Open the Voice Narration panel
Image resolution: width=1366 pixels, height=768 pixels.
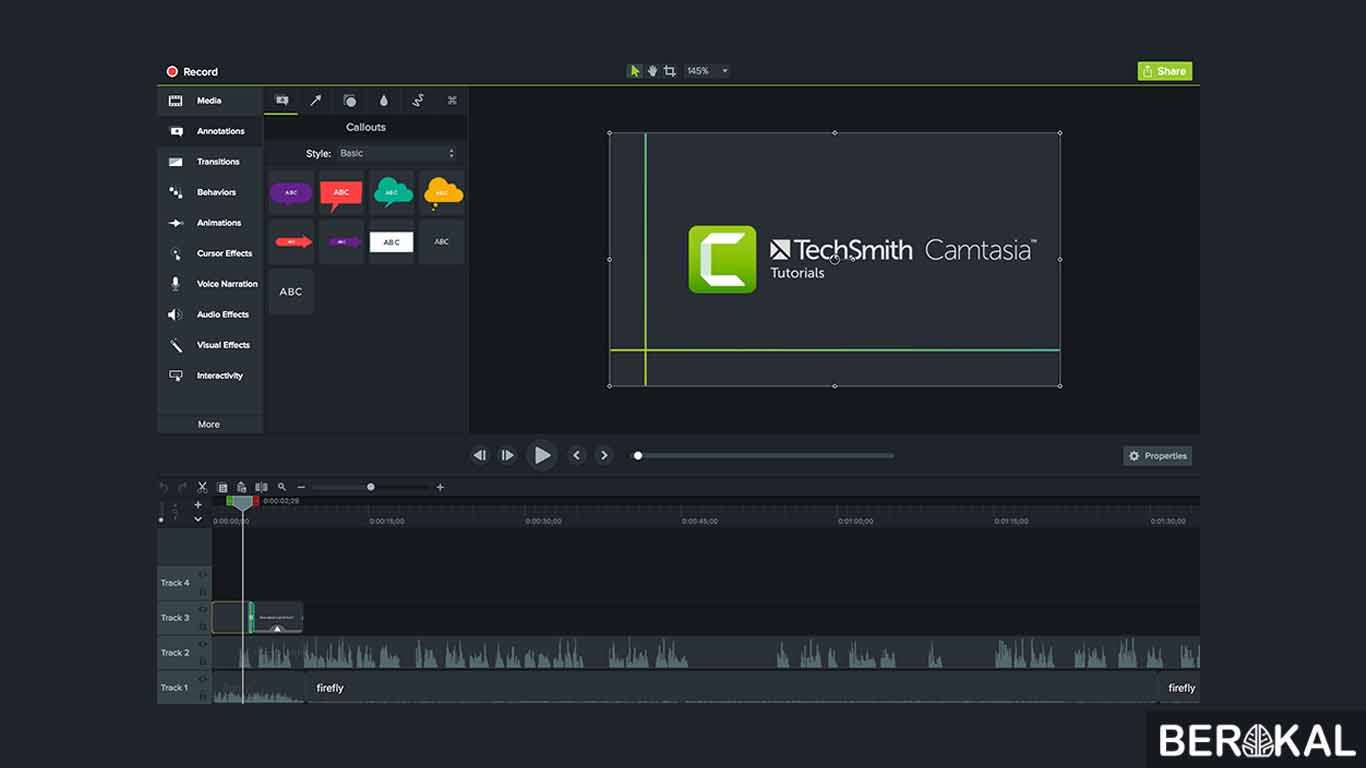pyautogui.click(x=210, y=283)
